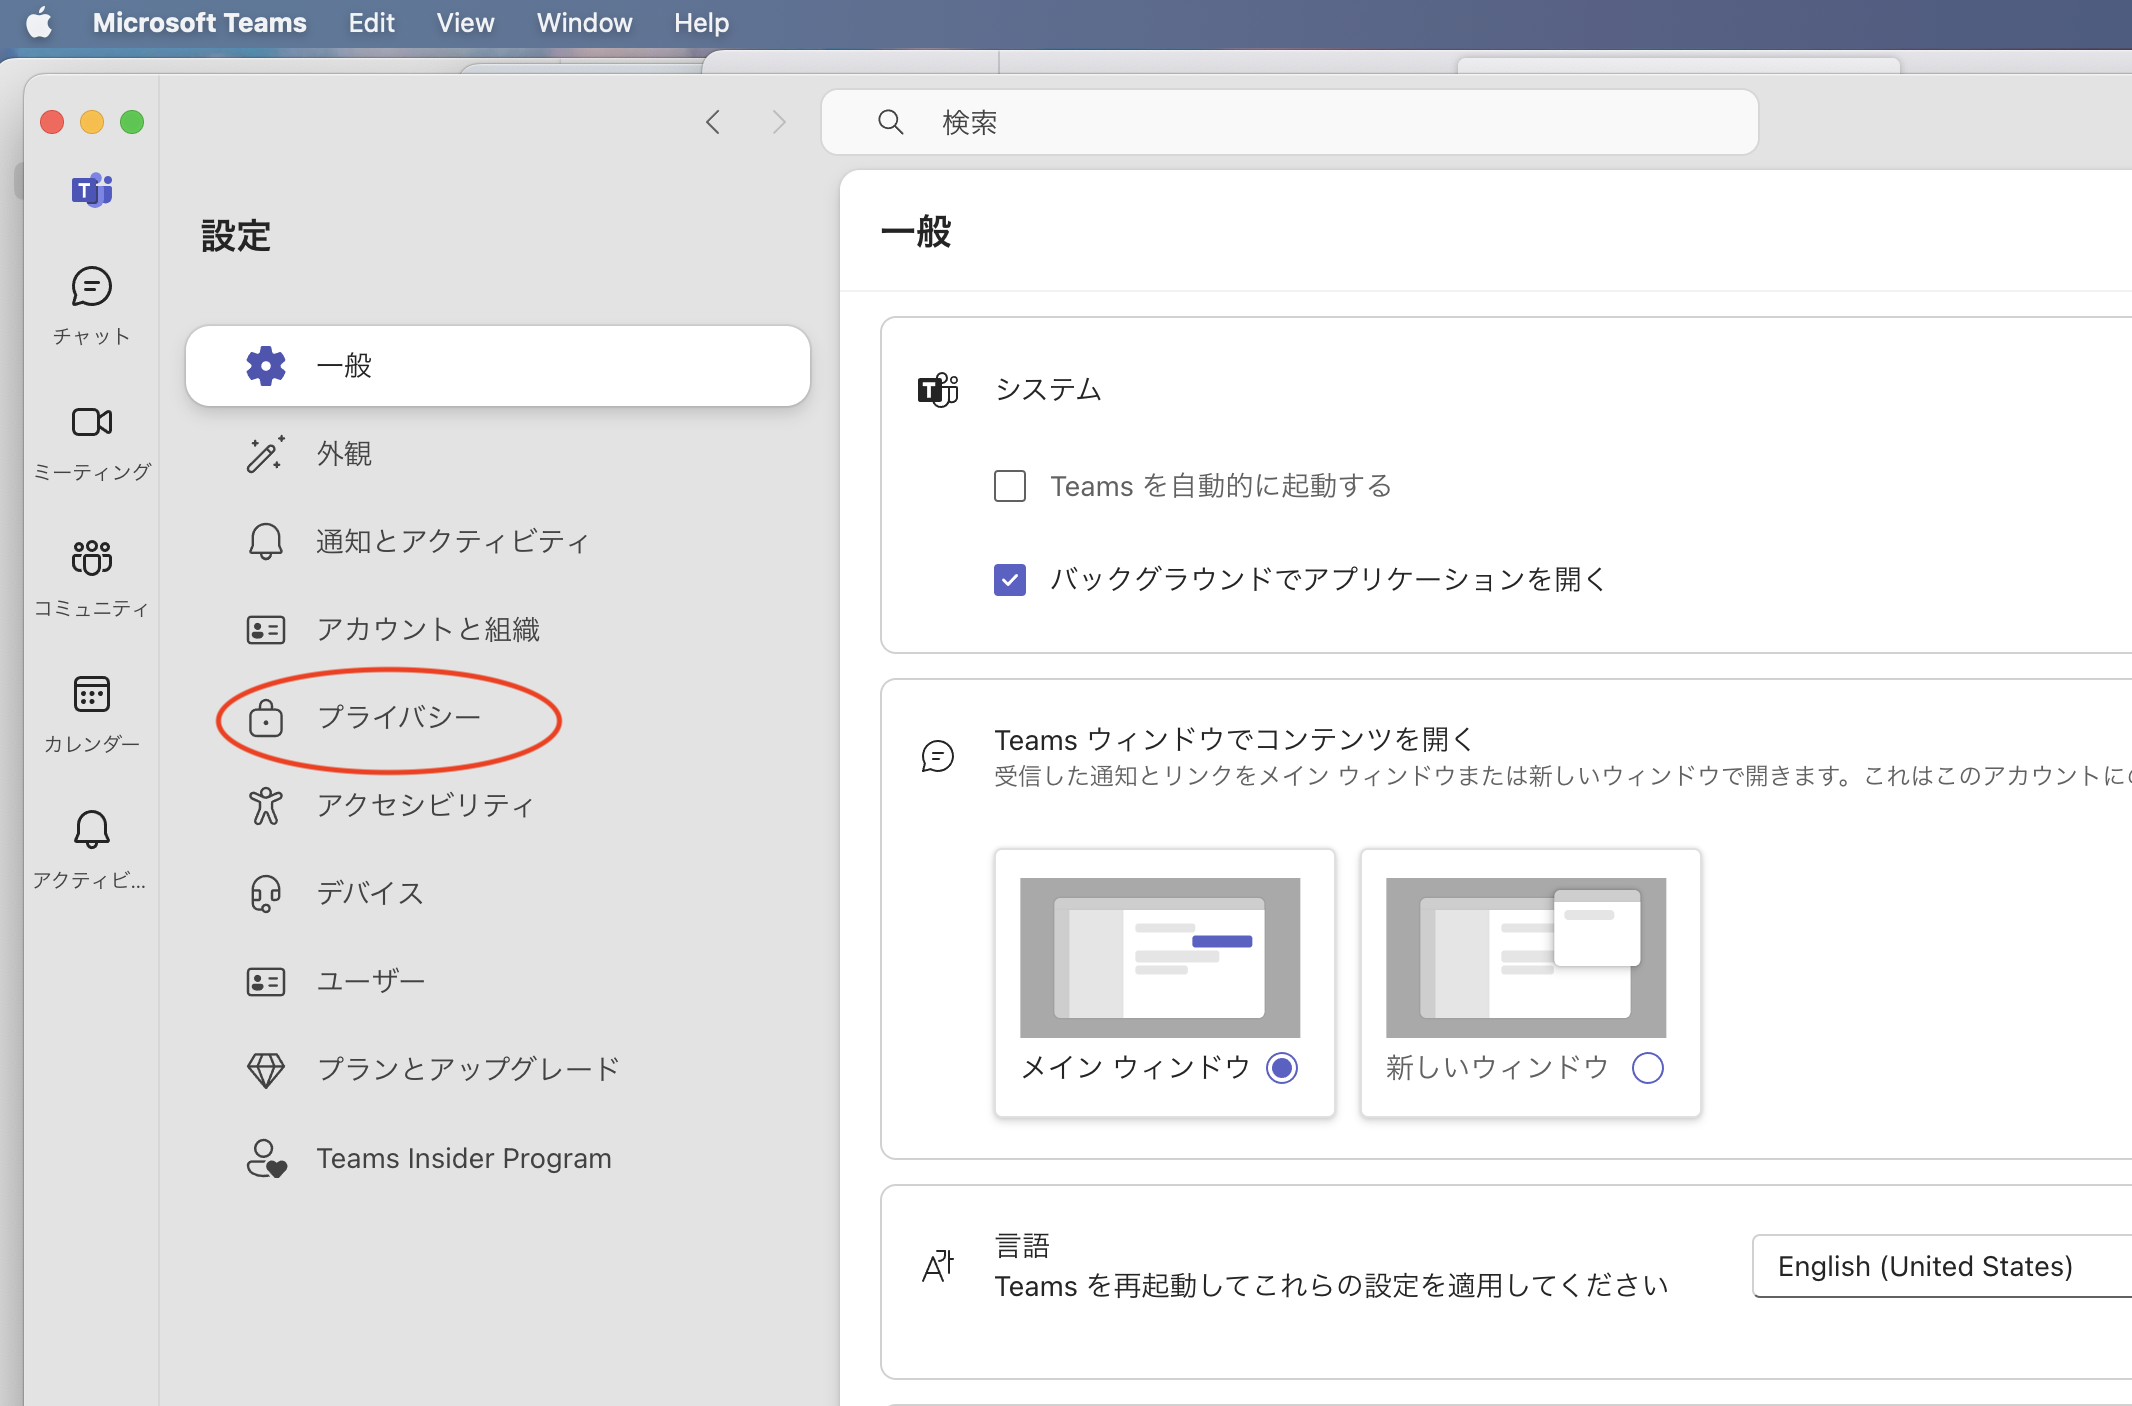
Task: Uncheck バックグラウンドでアプリケーションを開く checkbox
Action: pyautogui.click(x=1010, y=580)
